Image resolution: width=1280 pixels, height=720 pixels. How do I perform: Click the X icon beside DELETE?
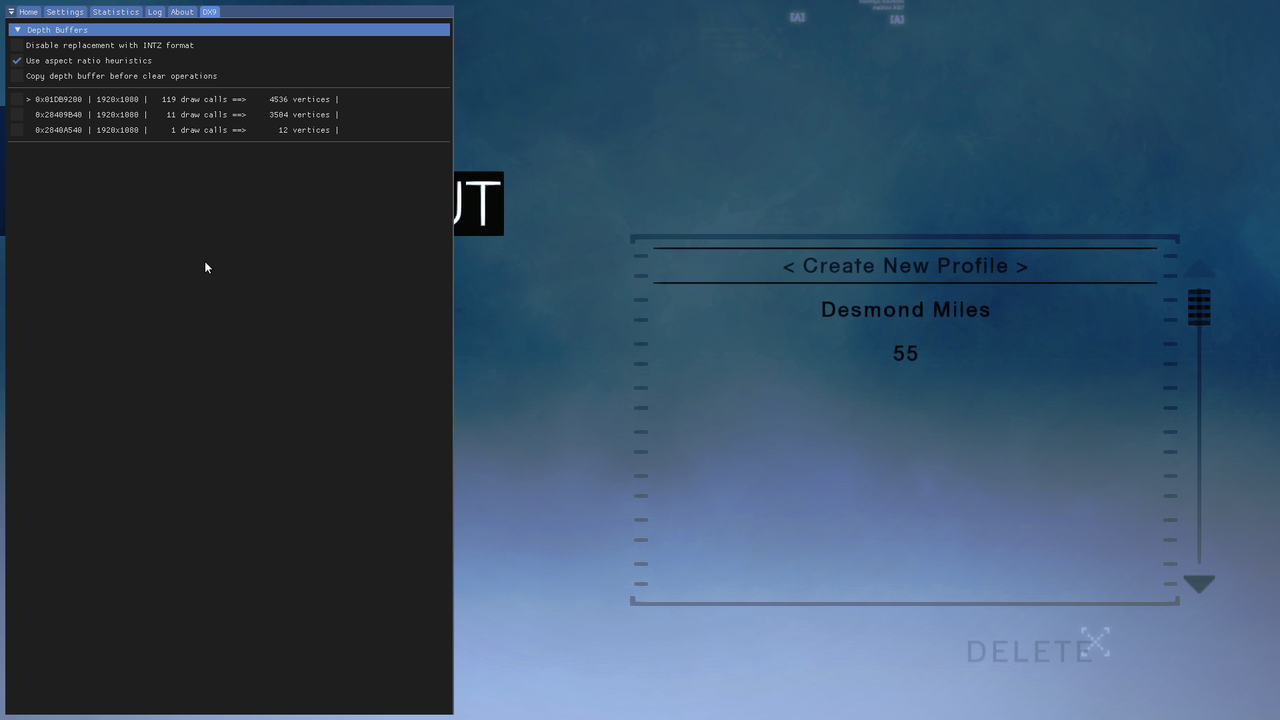(1096, 643)
